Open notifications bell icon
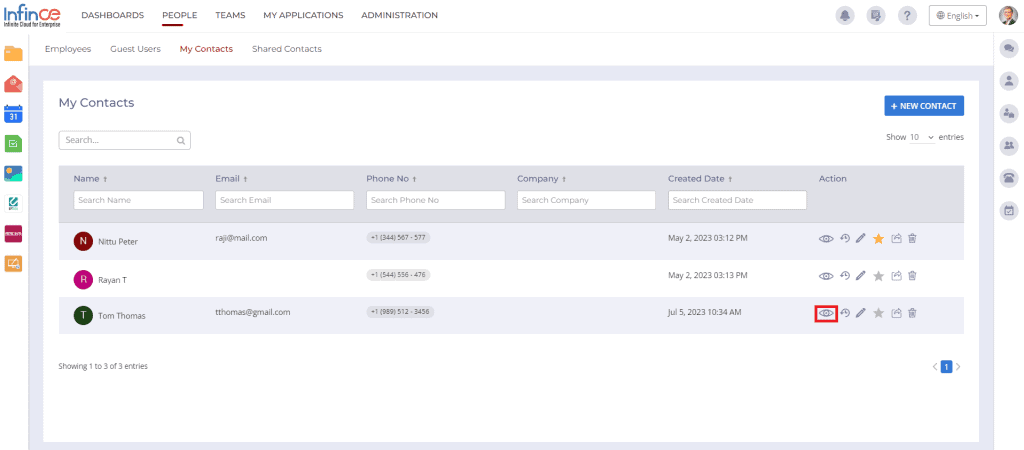This screenshot has width=1024, height=450. 845,16
